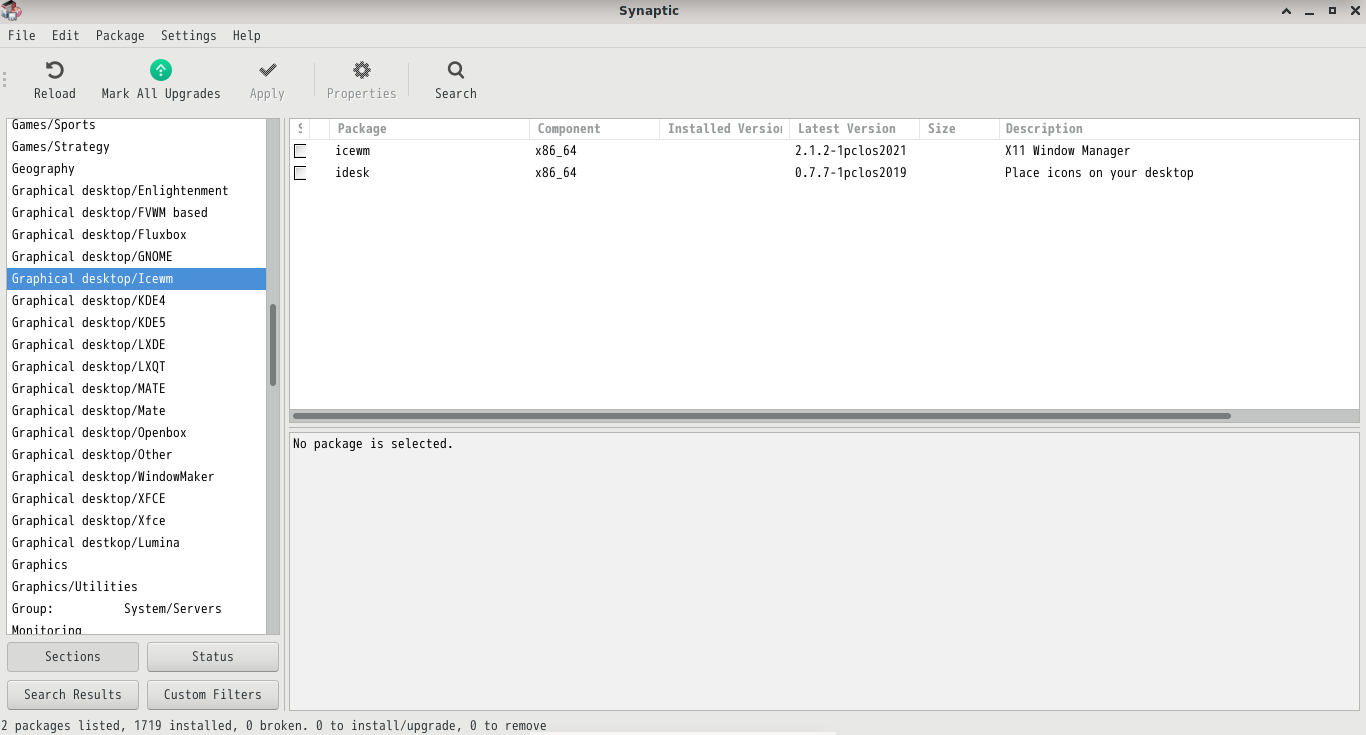Select the Geography section
Screen dimensions: 1366x735
(x=136, y=169)
